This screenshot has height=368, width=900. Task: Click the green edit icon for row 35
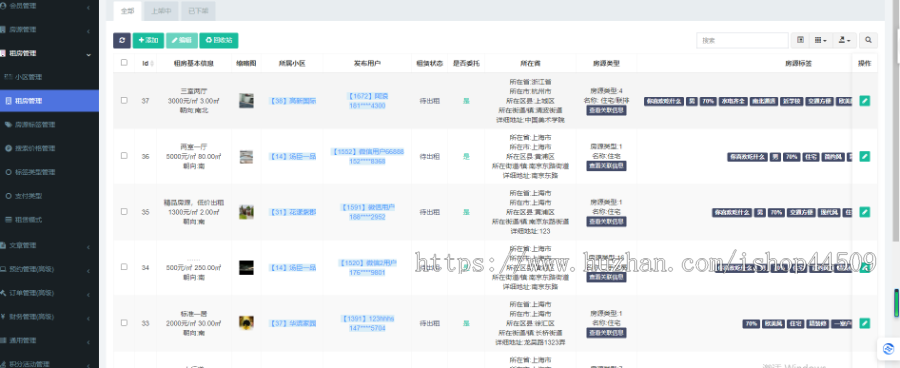[x=864, y=212]
